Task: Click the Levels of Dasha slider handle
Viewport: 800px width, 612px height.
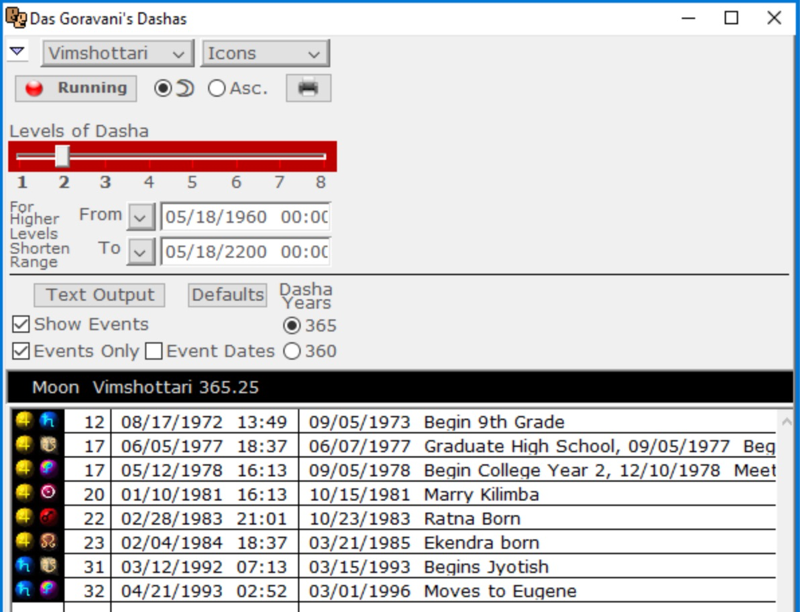Action: tap(62, 156)
